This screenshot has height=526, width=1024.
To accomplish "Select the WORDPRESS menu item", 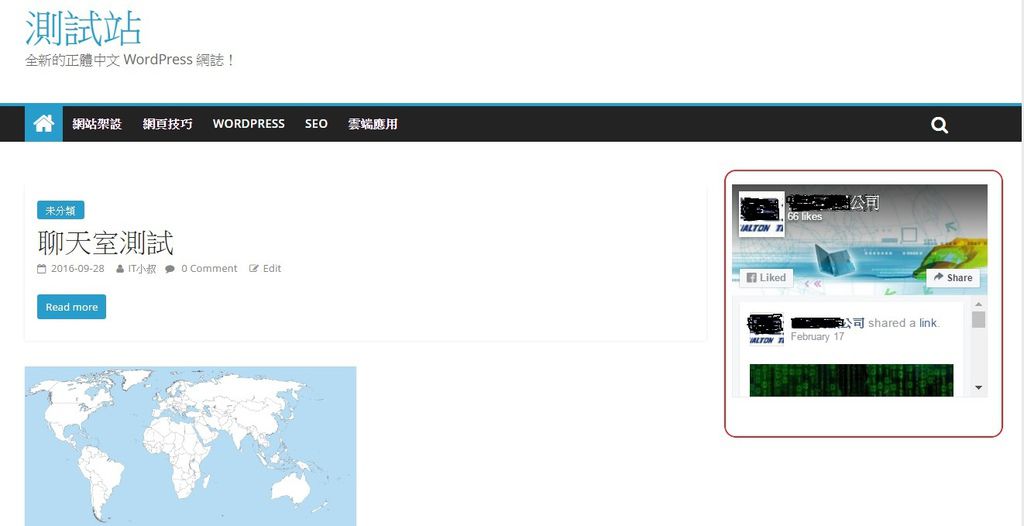I will pos(249,123).
